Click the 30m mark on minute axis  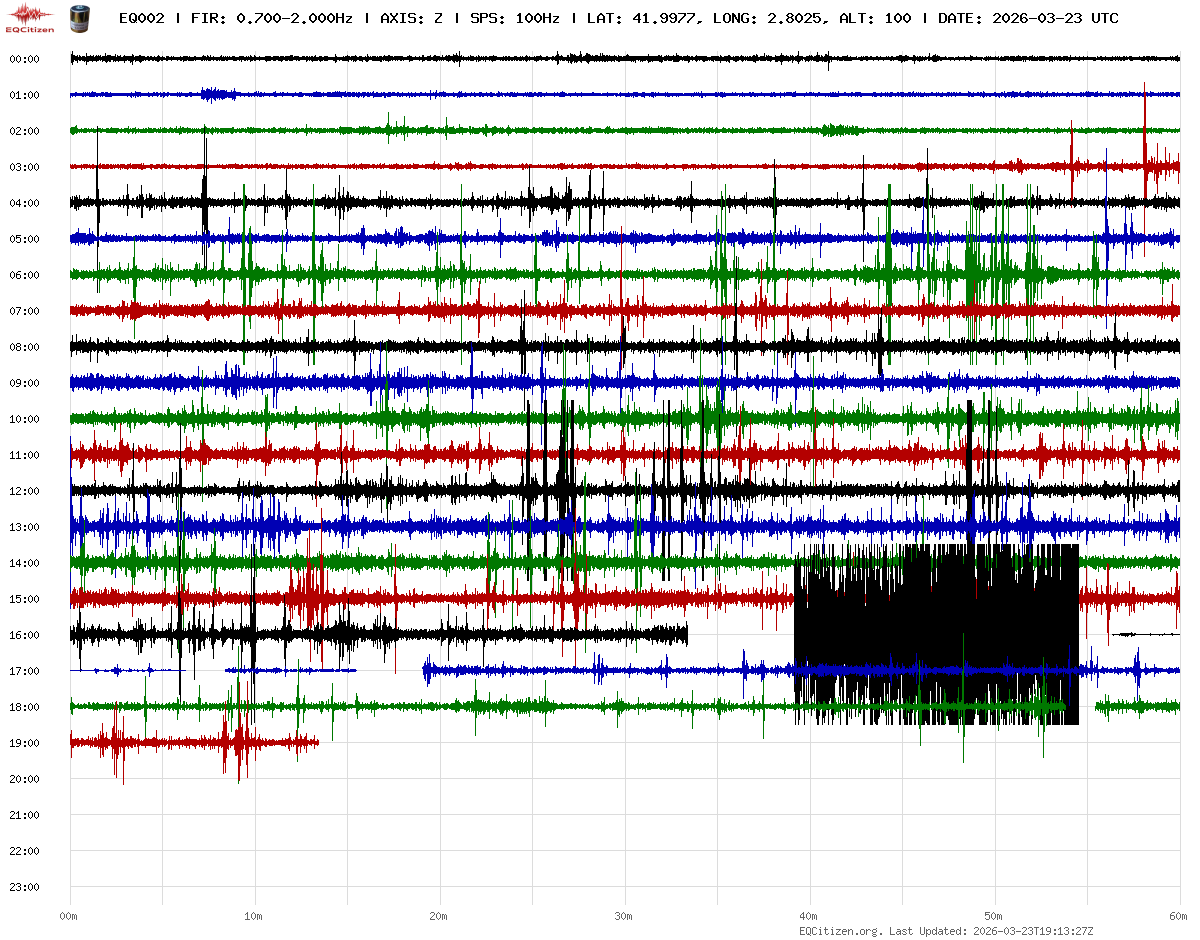tap(624, 916)
